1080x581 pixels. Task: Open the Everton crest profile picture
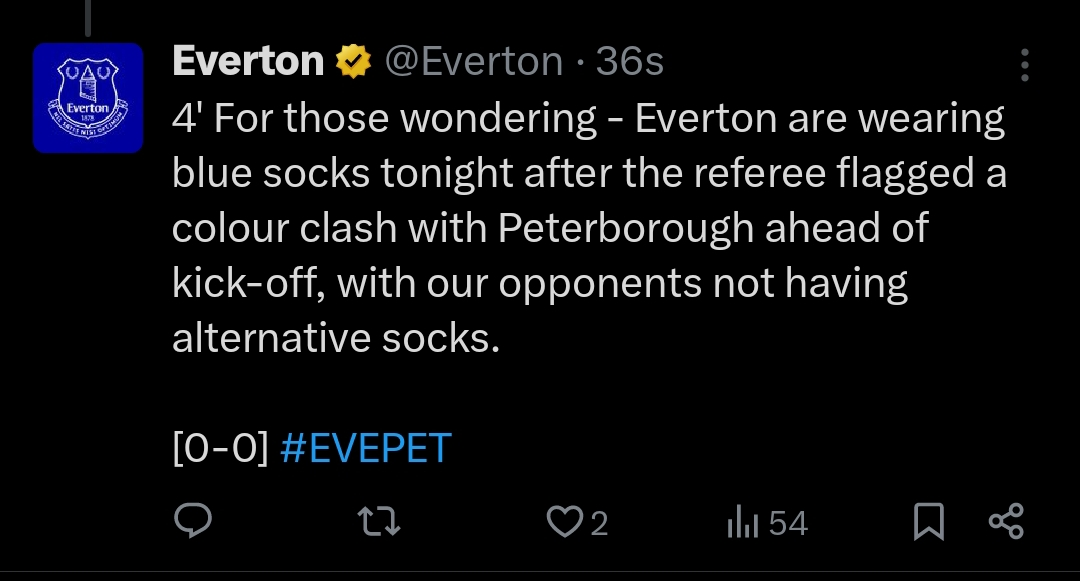[88, 98]
